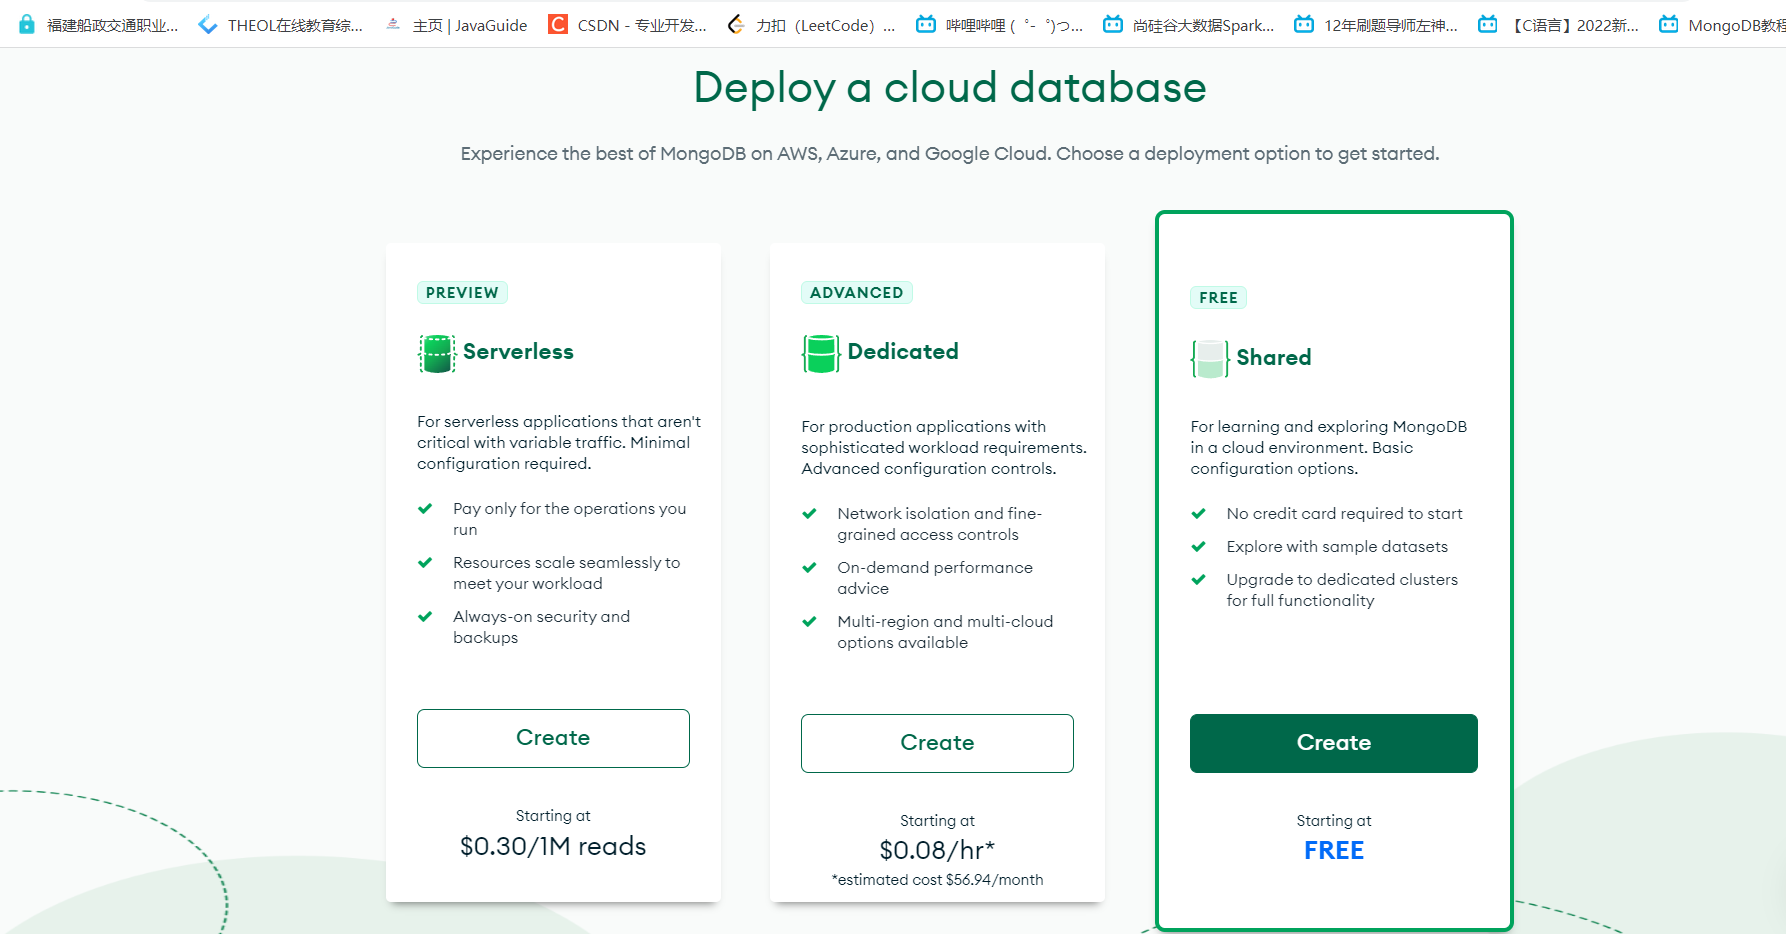The image size is (1786, 934).
Task: Create a free Shared cluster
Action: 1333,743
